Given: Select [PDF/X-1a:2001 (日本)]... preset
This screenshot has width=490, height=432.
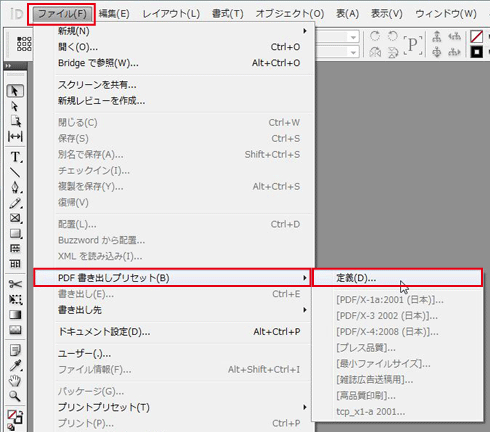Looking at the screenshot, I should [x=397, y=300].
